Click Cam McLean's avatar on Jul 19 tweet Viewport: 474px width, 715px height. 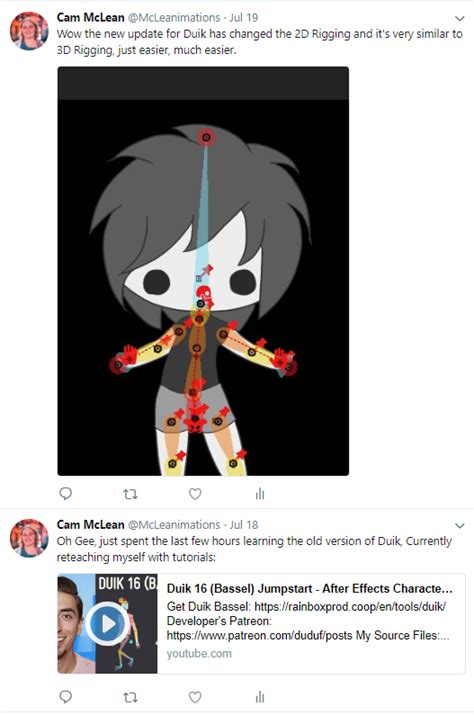pos(29,31)
